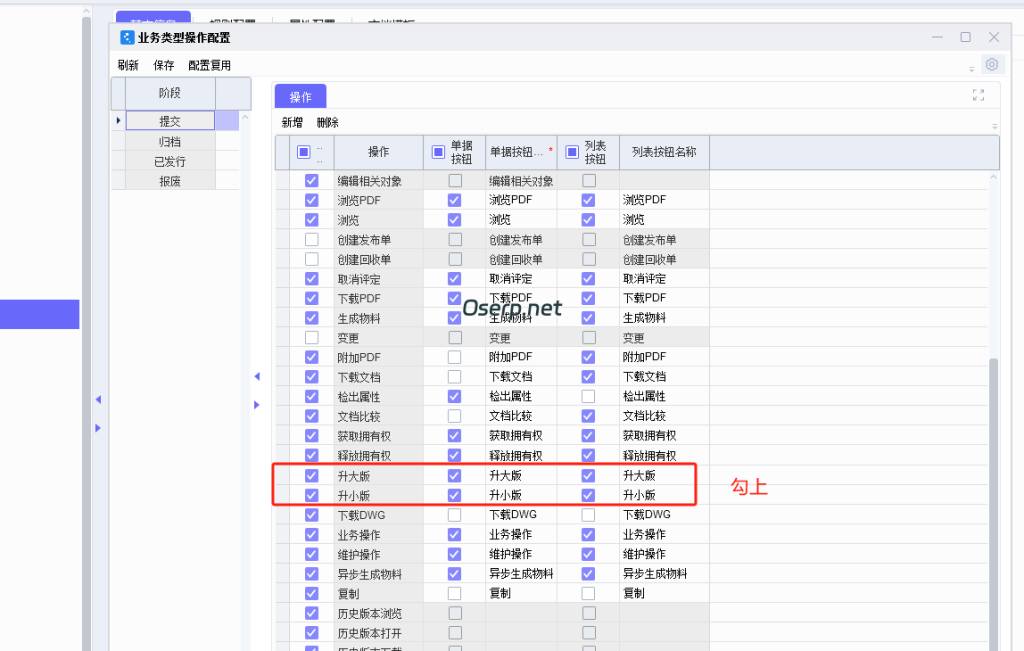Click the small right arrow beside the table
The height and width of the screenshot is (651, 1024).
coord(258,404)
